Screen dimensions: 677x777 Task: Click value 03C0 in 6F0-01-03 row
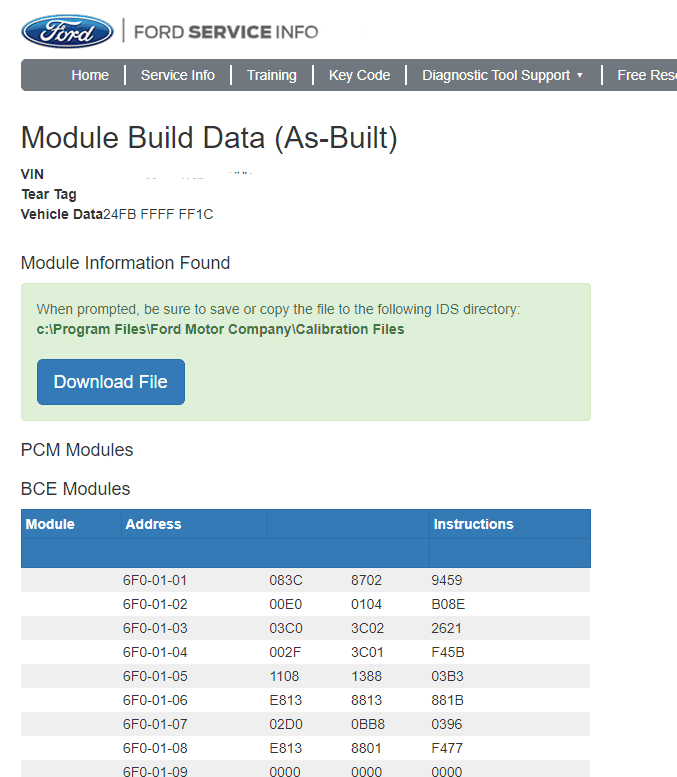286,628
